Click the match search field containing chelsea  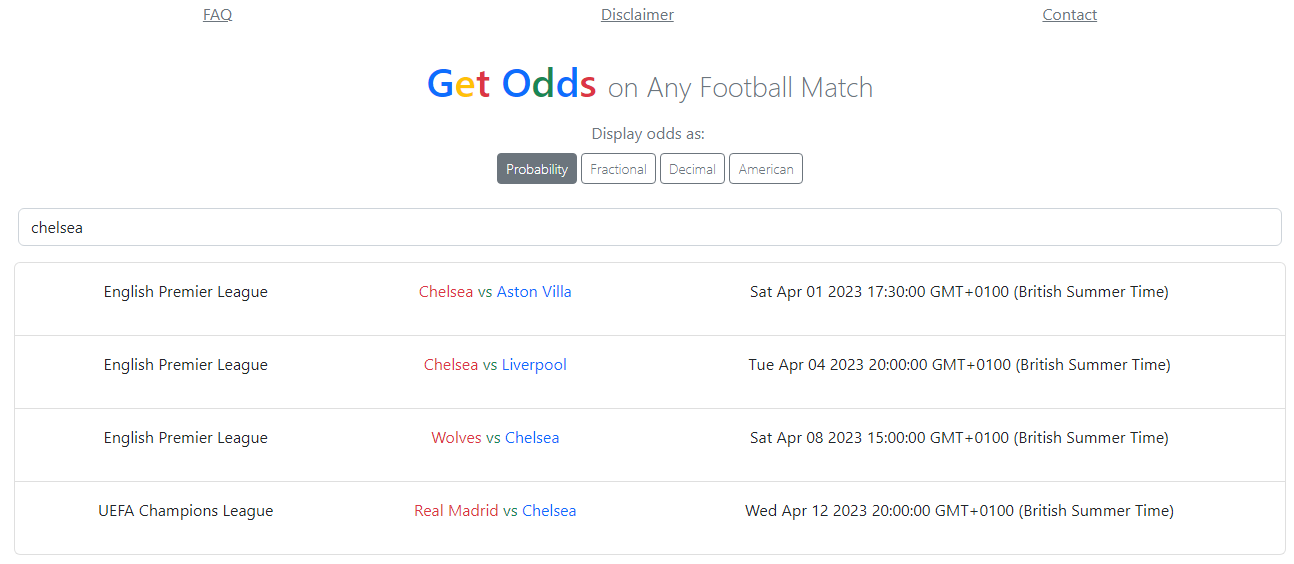tap(649, 227)
